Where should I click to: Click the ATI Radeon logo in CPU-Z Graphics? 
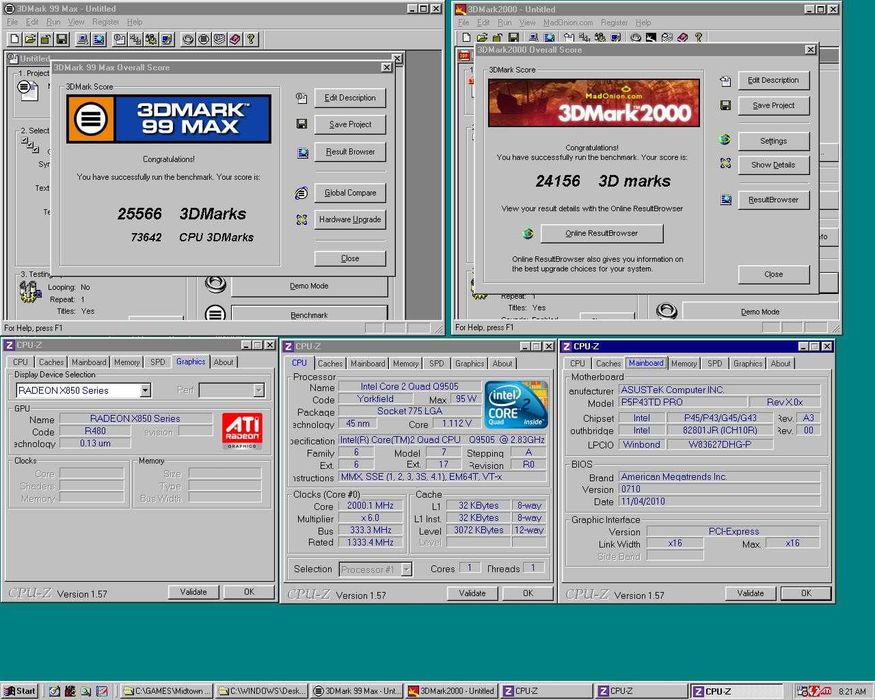click(242, 430)
